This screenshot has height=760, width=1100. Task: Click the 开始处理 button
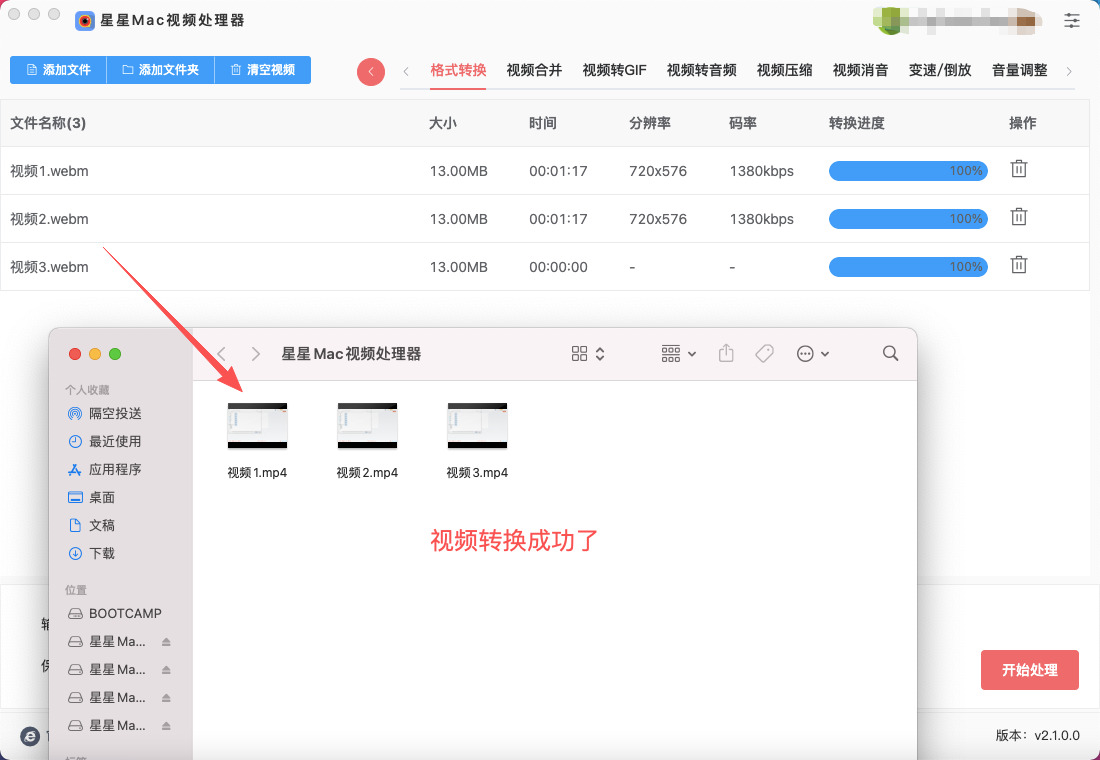[1029, 670]
